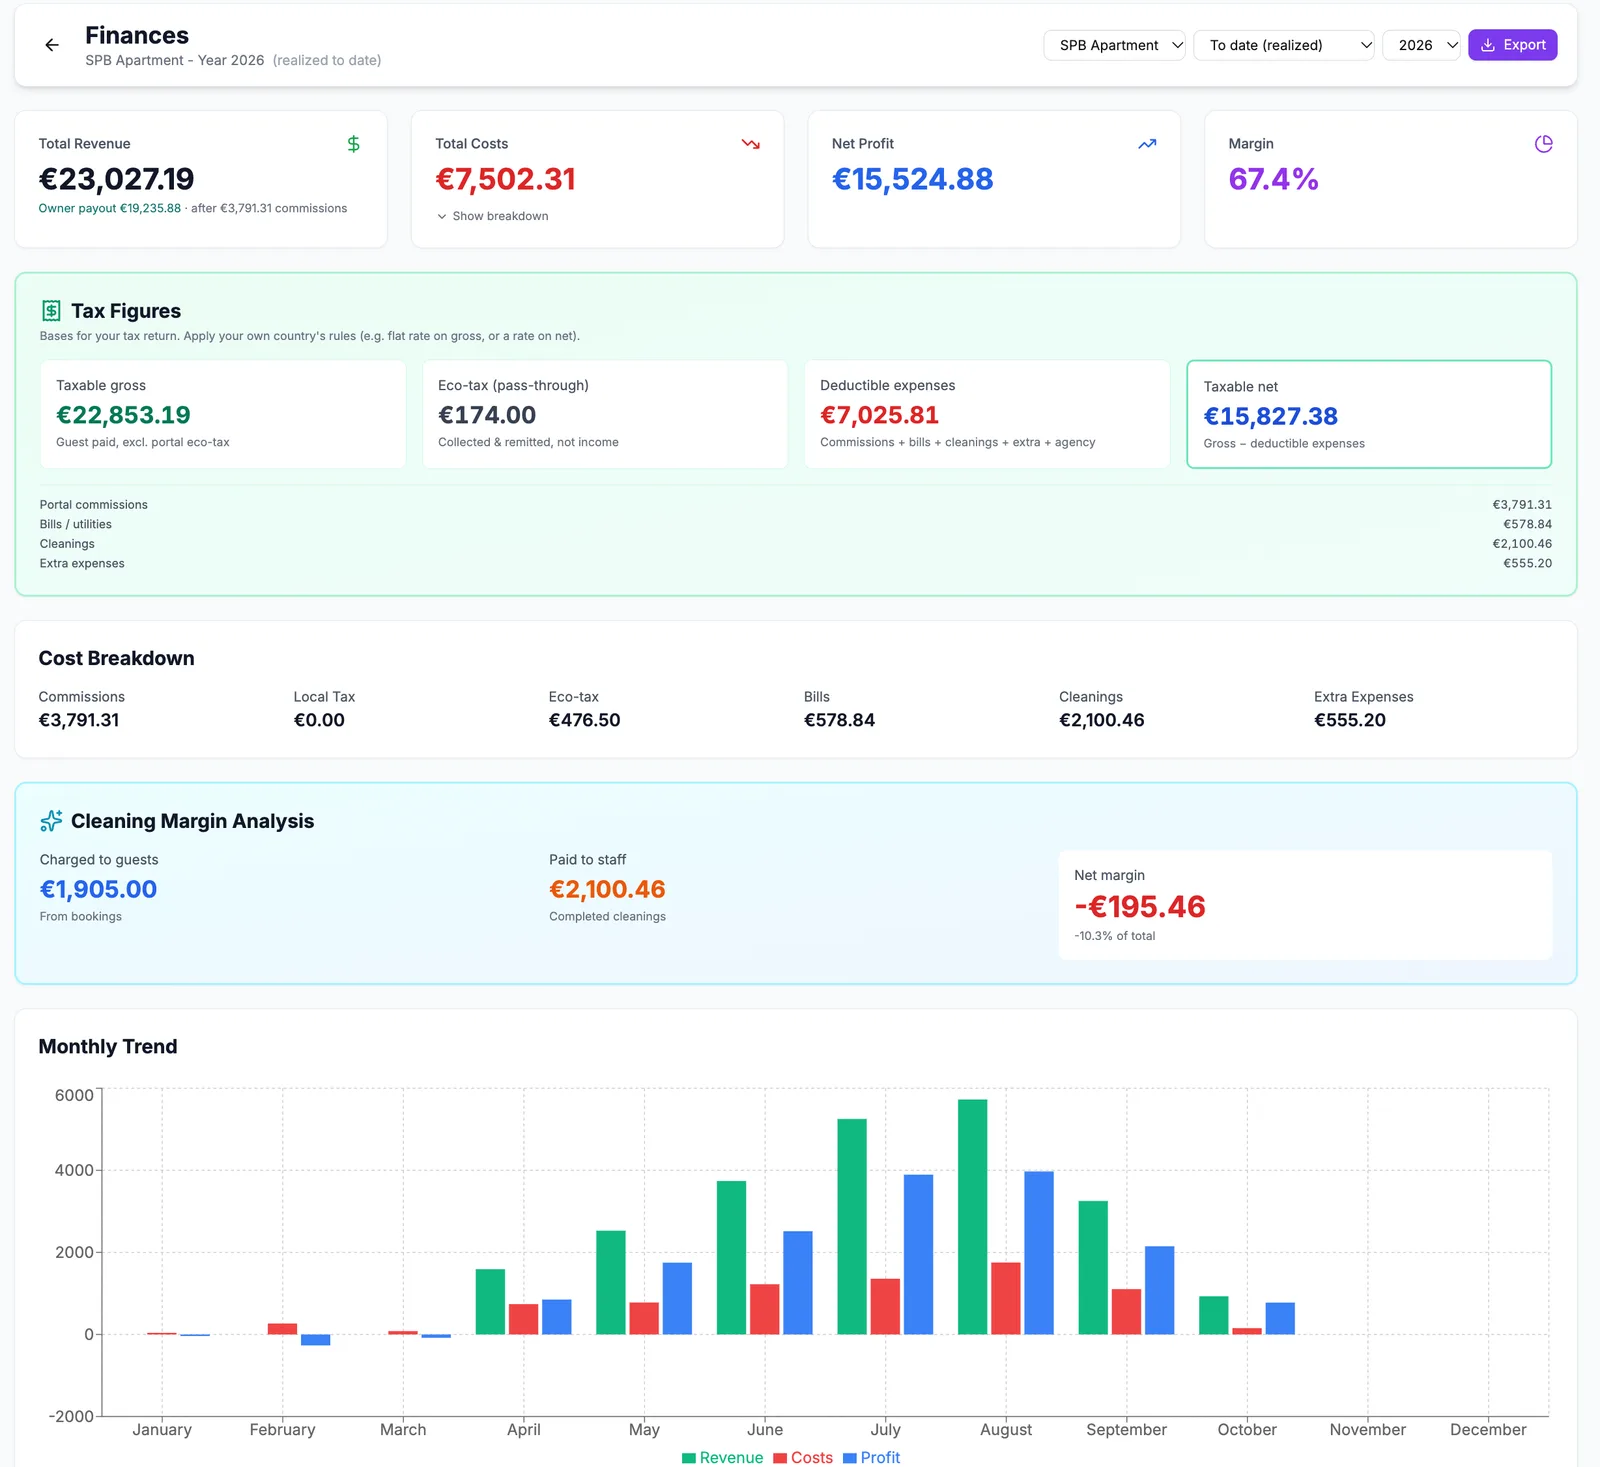Toggle Revenue series in chart legend
Screen dimensions: 1600x1467
coord(722,1457)
